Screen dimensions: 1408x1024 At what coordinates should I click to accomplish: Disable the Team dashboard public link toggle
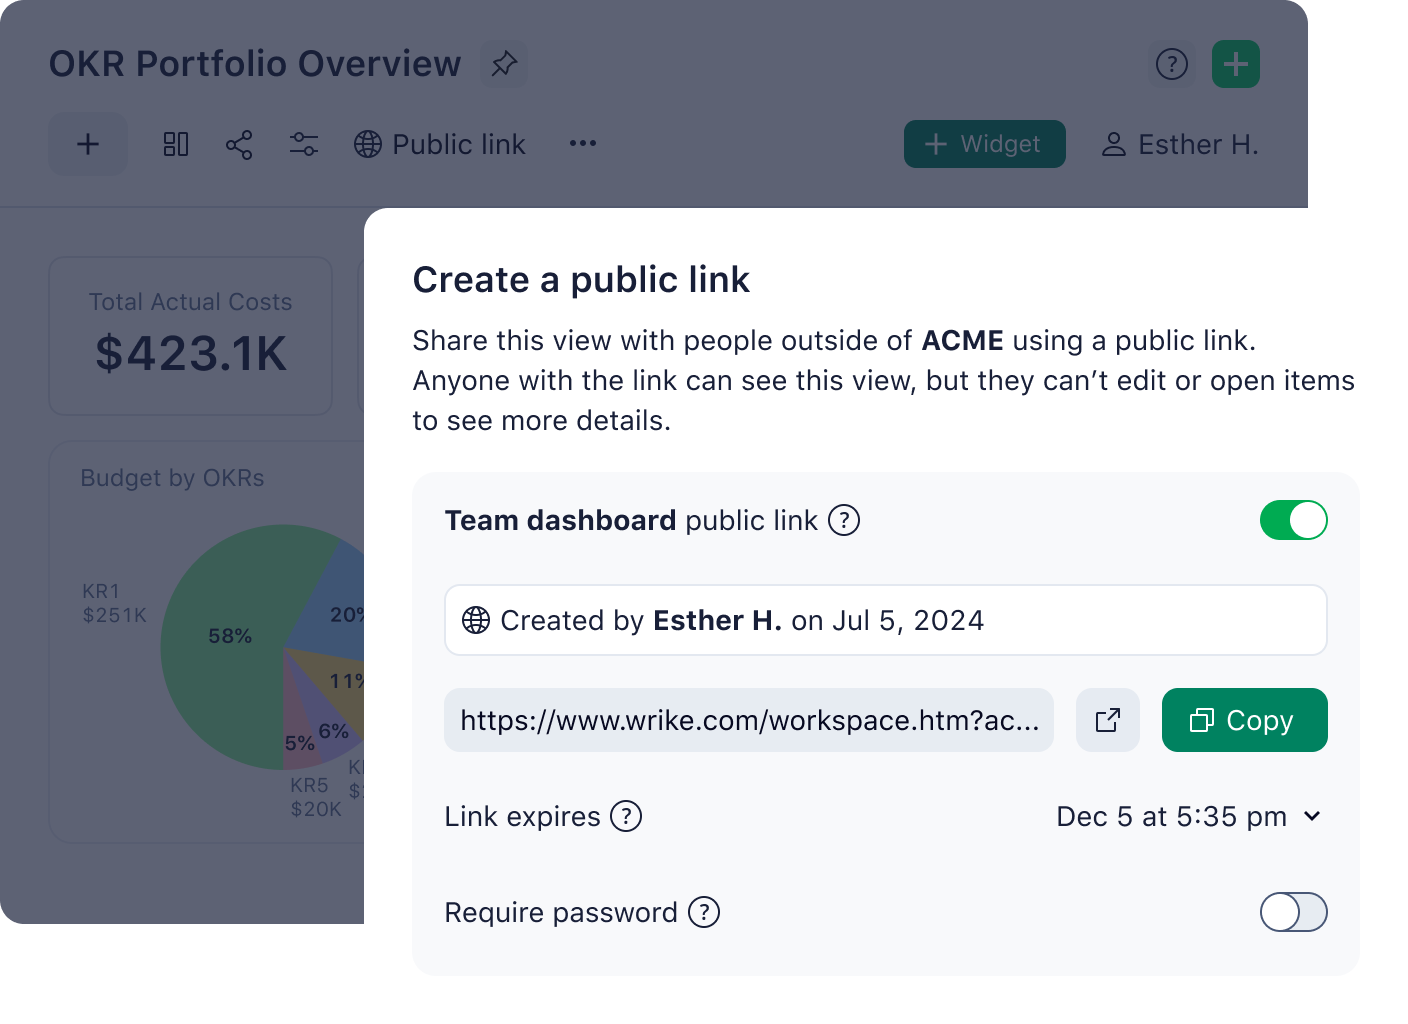pyautogui.click(x=1293, y=520)
